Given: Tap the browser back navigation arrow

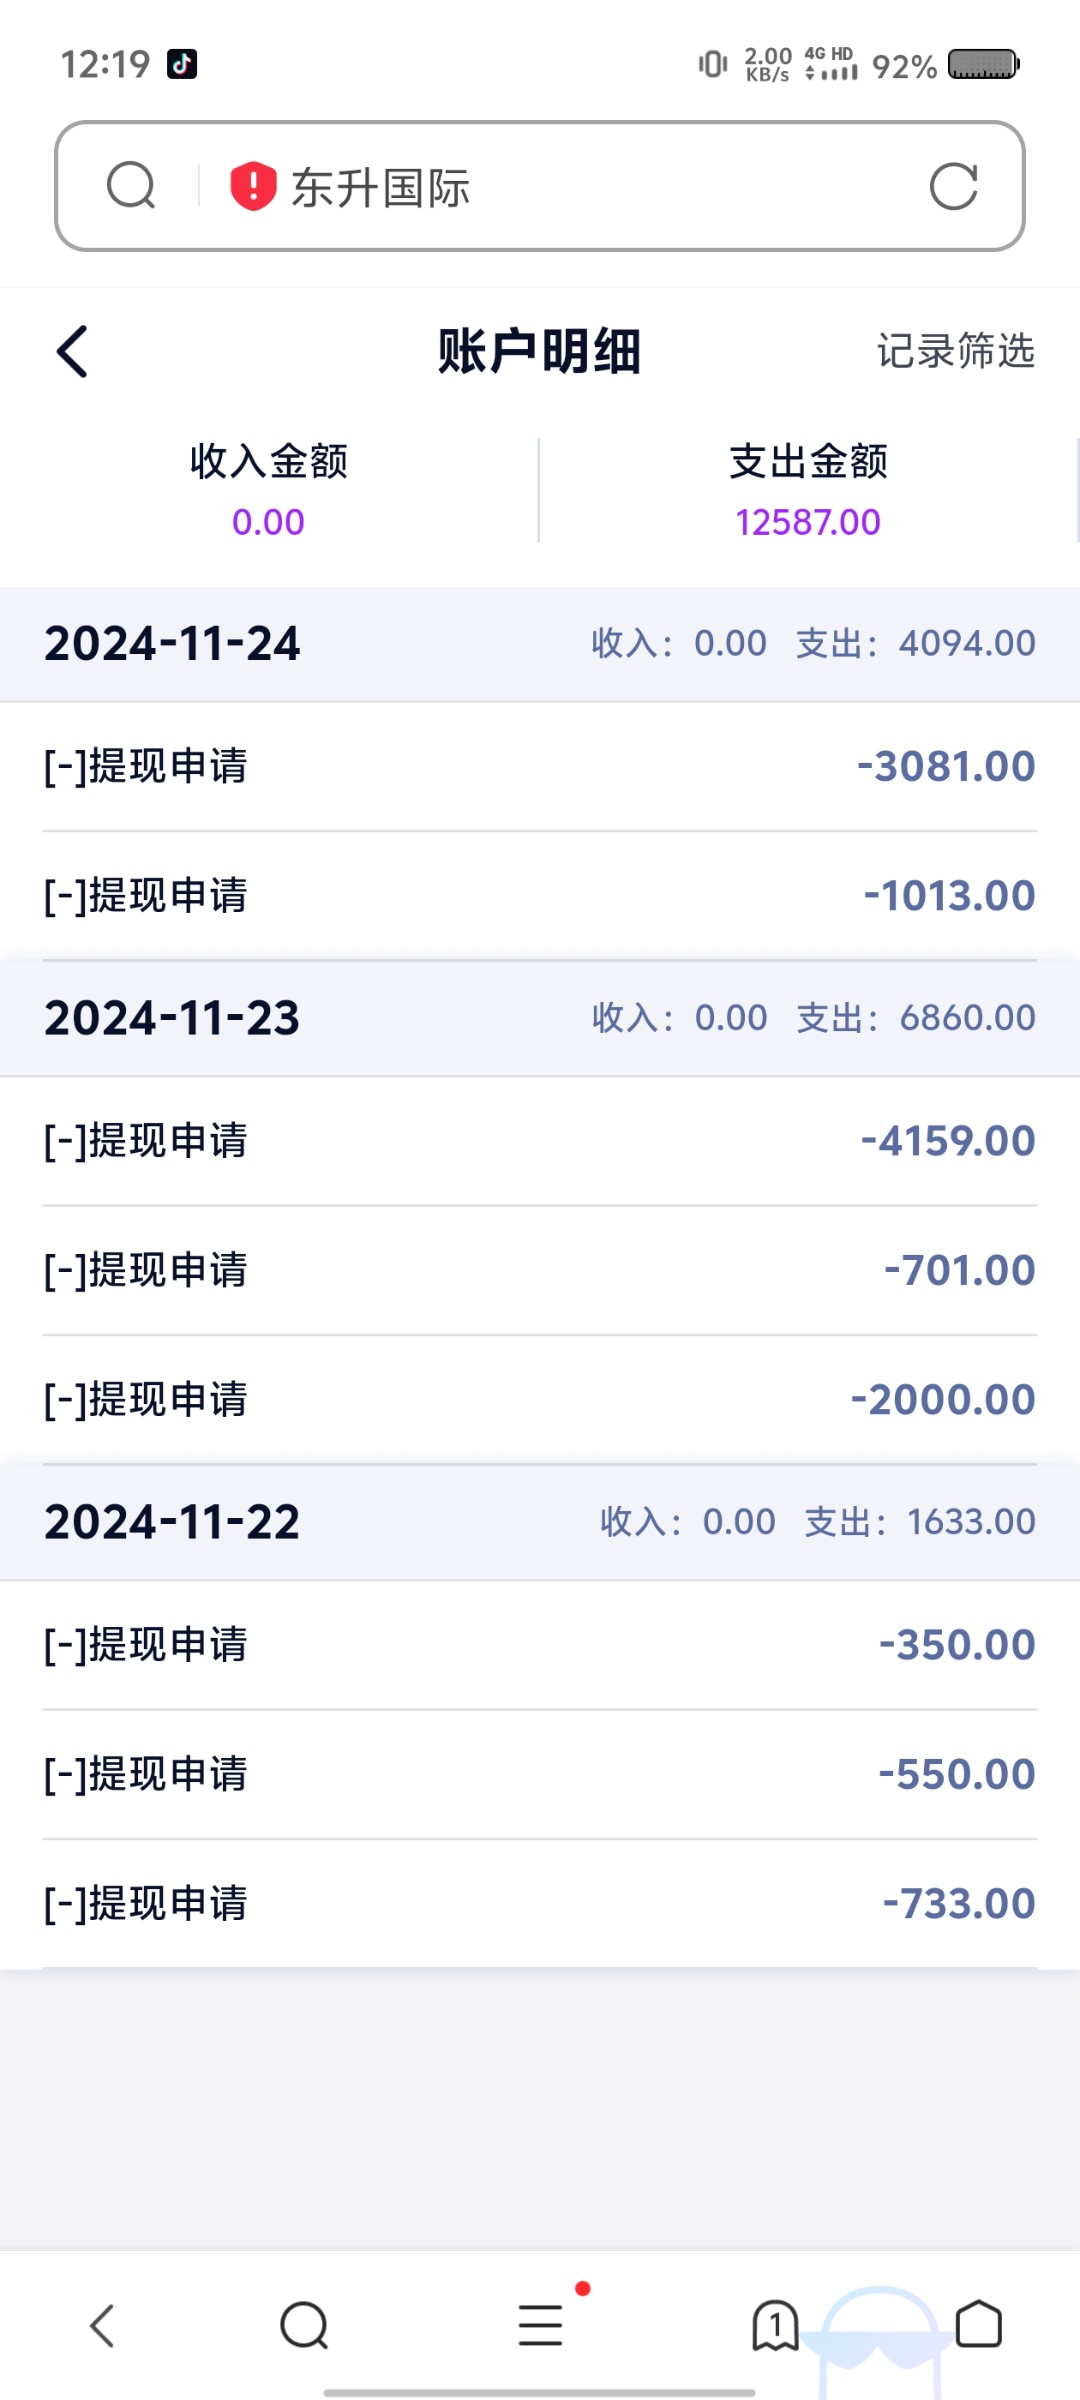Looking at the screenshot, I should (x=103, y=2325).
